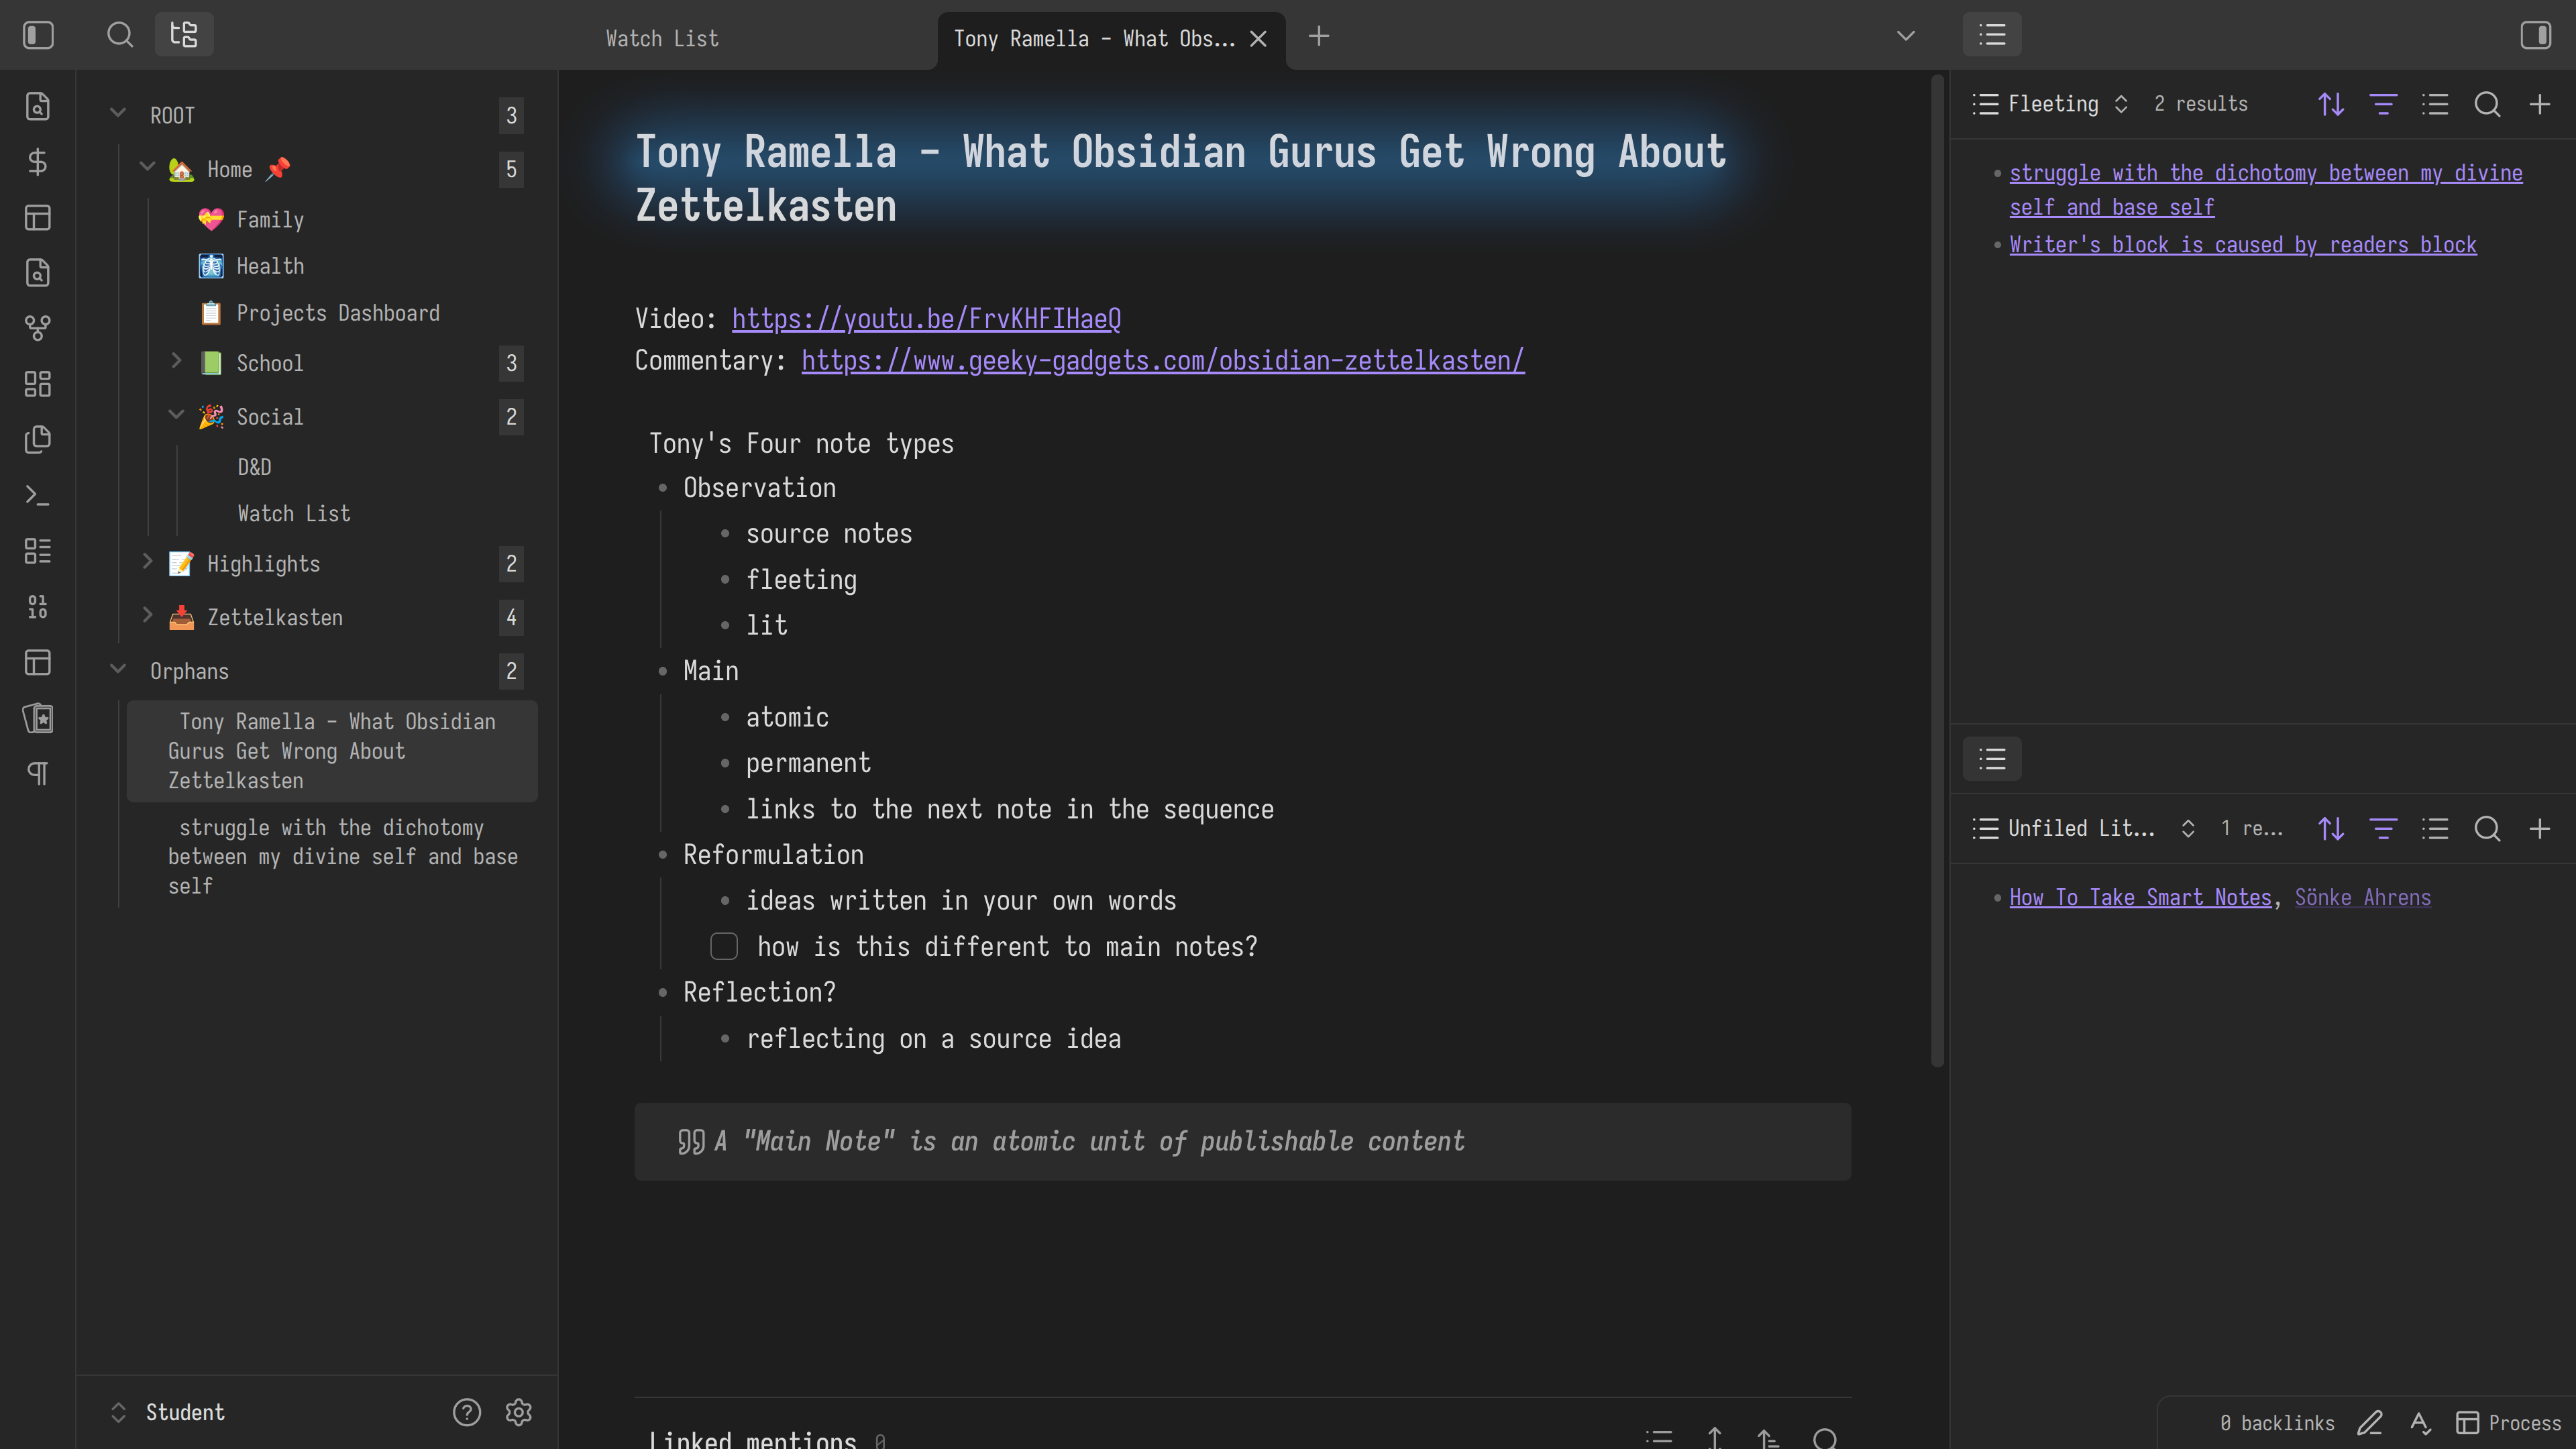The image size is (2576, 1449).
Task: Click the sort arrows in Unfiled Lit panel
Action: pyautogui.click(x=2331, y=829)
